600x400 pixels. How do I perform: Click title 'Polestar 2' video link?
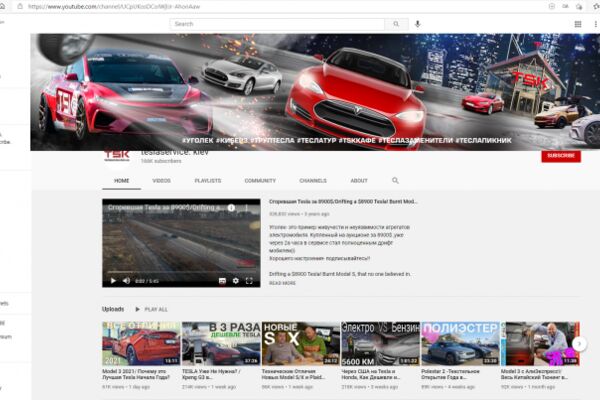(x=450, y=374)
